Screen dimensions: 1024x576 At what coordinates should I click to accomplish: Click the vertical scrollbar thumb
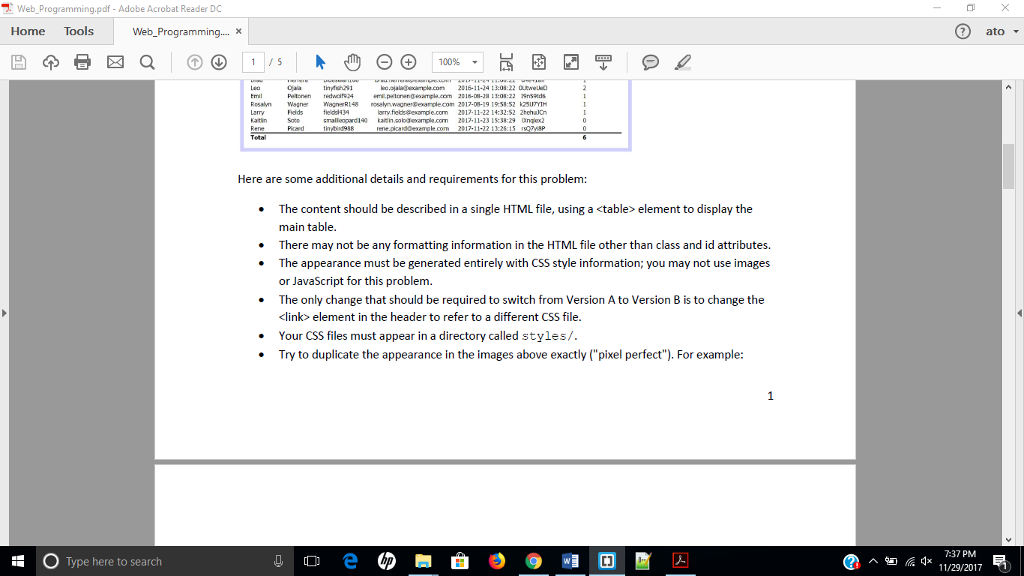pyautogui.click(x=1009, y=167)
